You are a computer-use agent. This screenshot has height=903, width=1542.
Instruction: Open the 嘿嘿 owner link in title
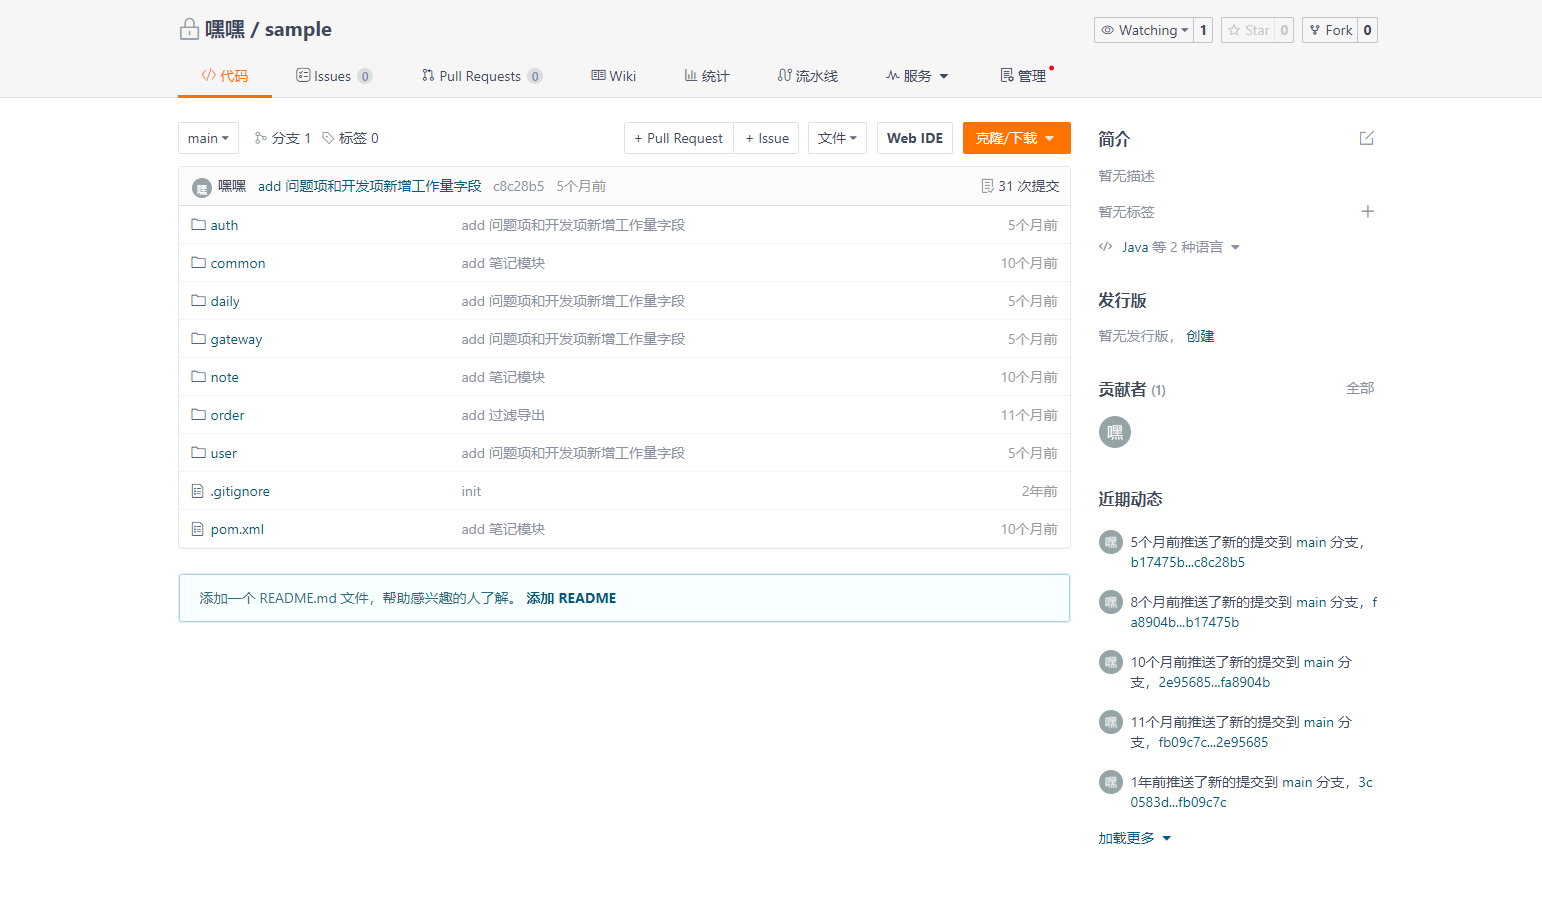(x=225, y=29)
